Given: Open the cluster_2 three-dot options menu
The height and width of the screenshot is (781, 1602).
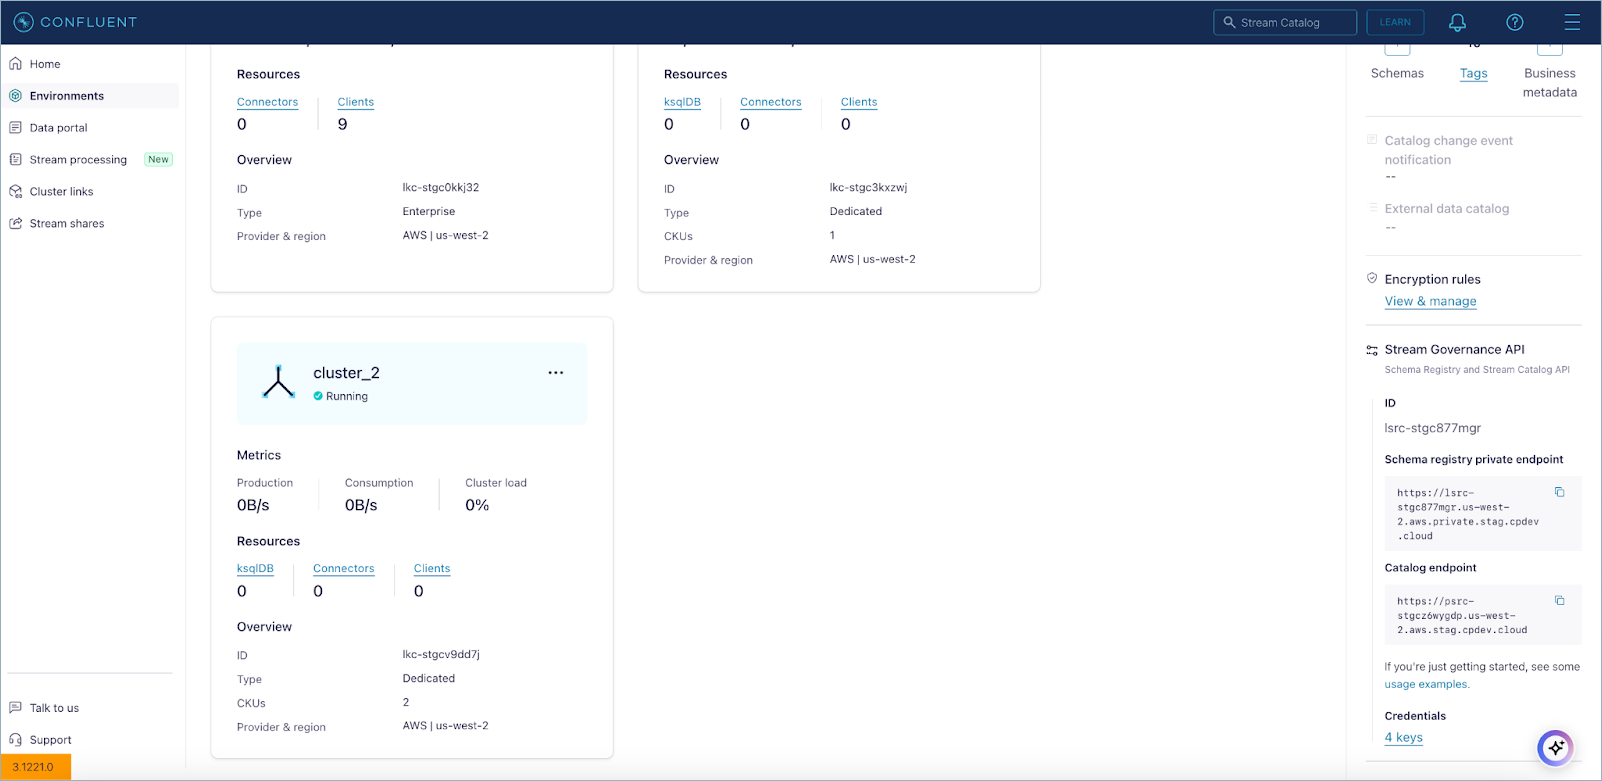Looking at the screenshot, I should point(556,373).
